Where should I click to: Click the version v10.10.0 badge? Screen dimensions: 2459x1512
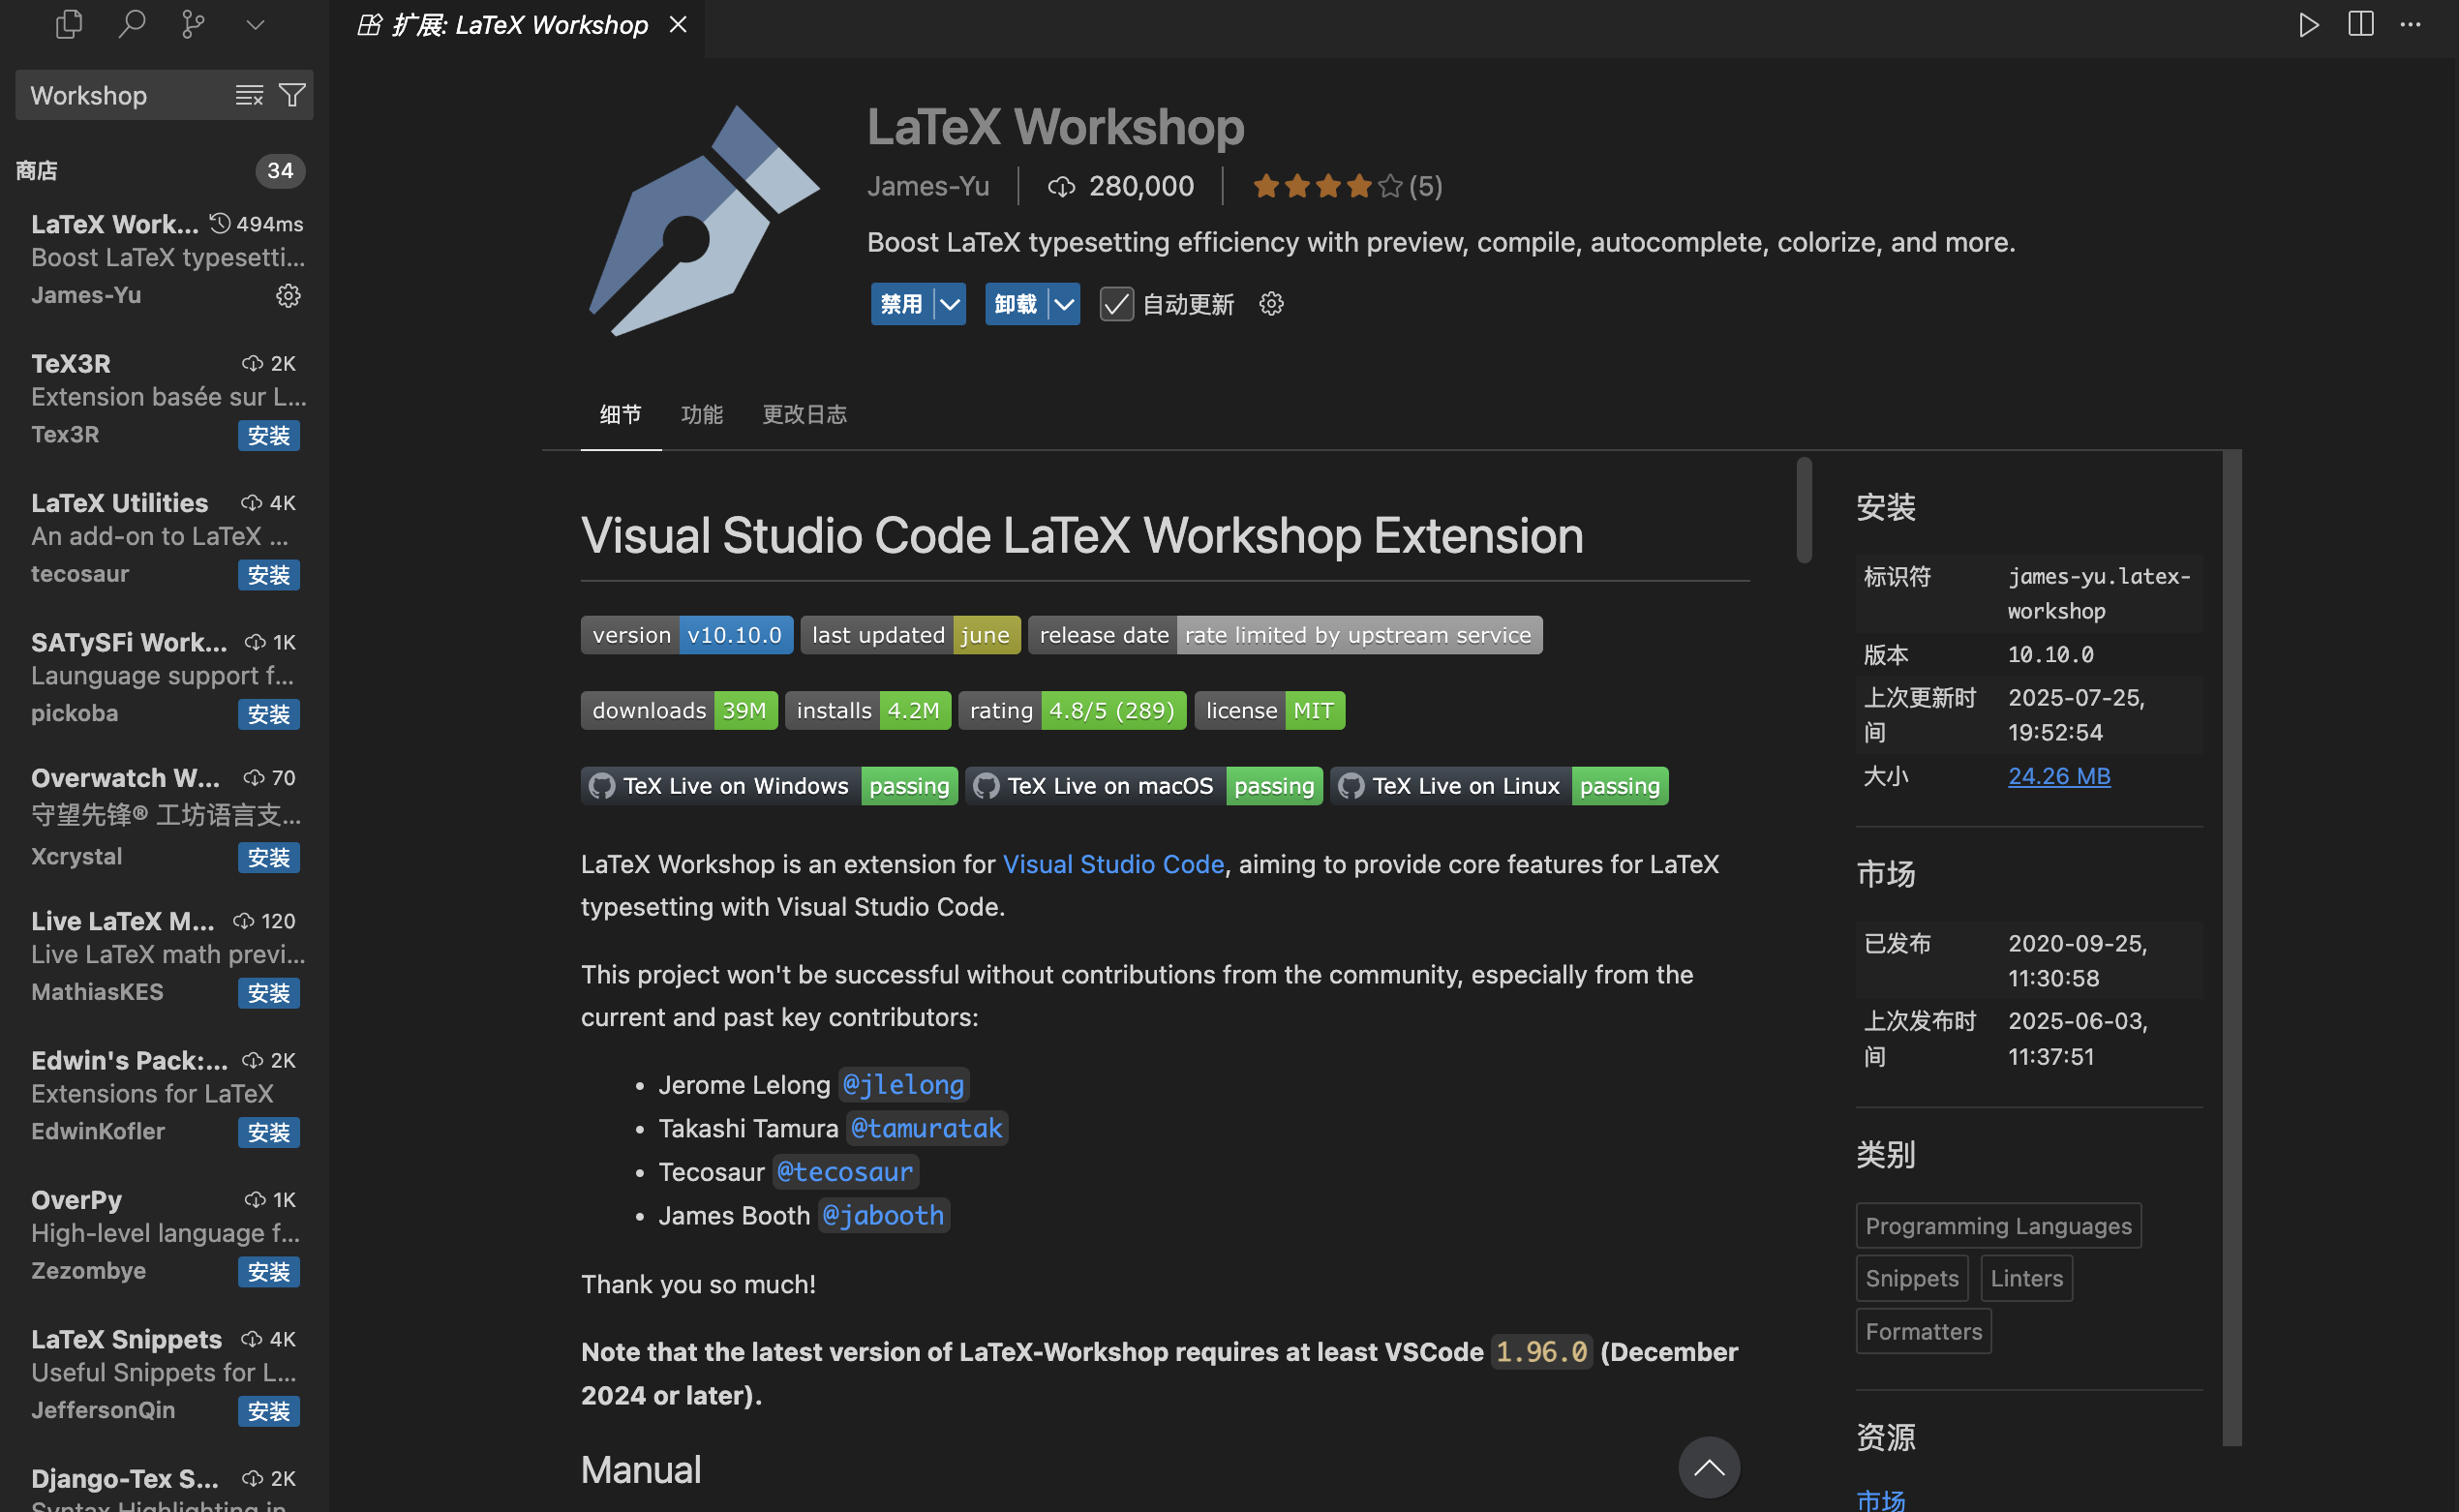[x=687, y=635]
